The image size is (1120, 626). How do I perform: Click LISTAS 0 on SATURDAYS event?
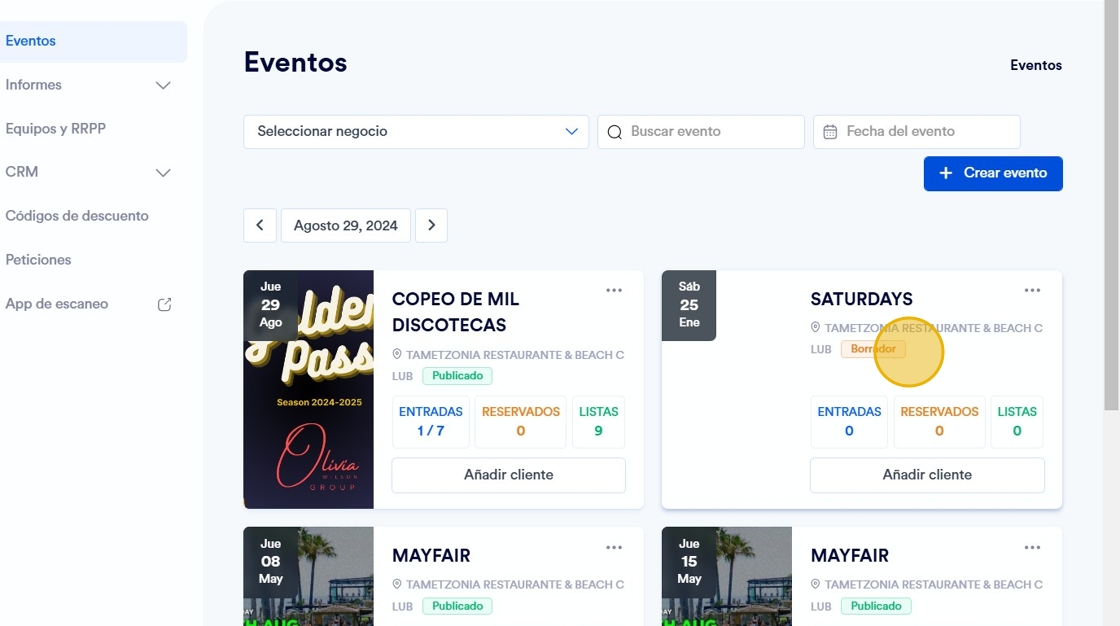pos(1017,422)
